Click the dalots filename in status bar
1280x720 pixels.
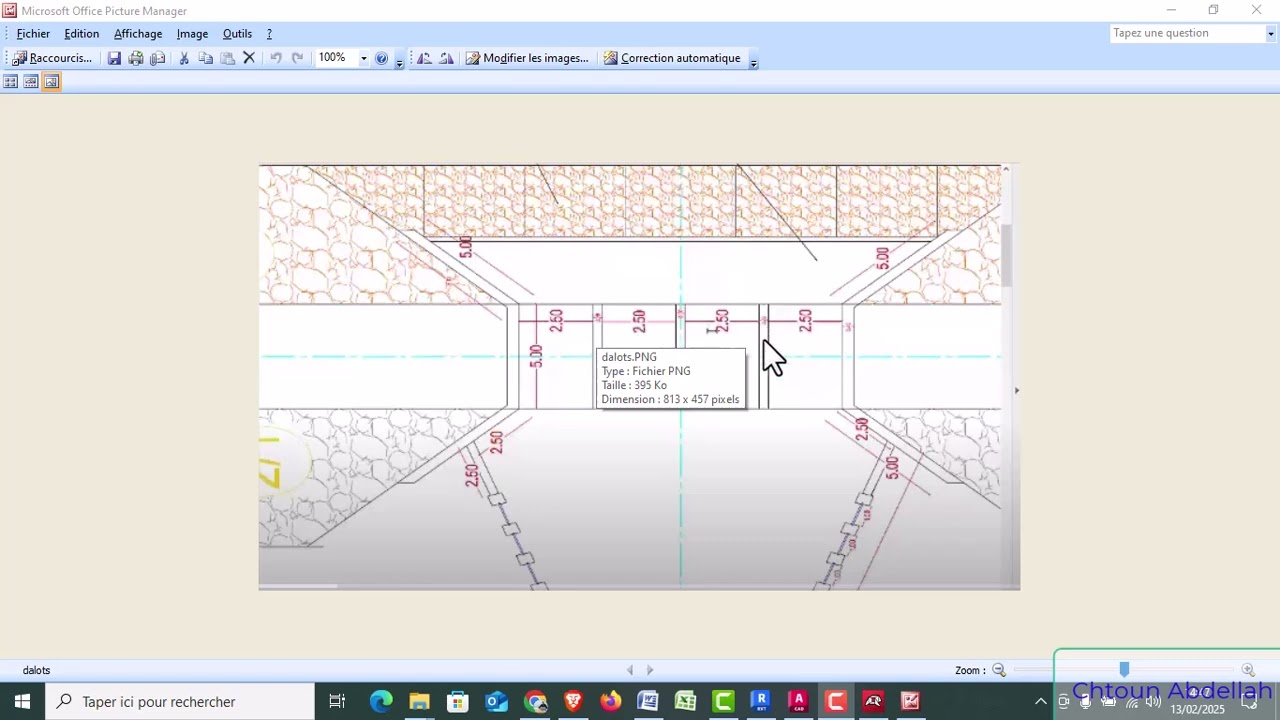[36, 670]
